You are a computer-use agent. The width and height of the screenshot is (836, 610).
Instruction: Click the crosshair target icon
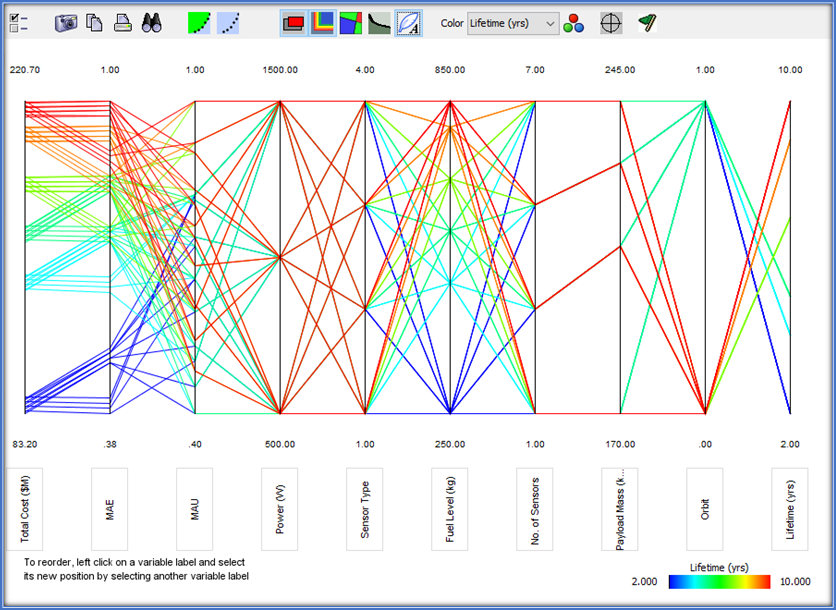click(x=611, y=23)
